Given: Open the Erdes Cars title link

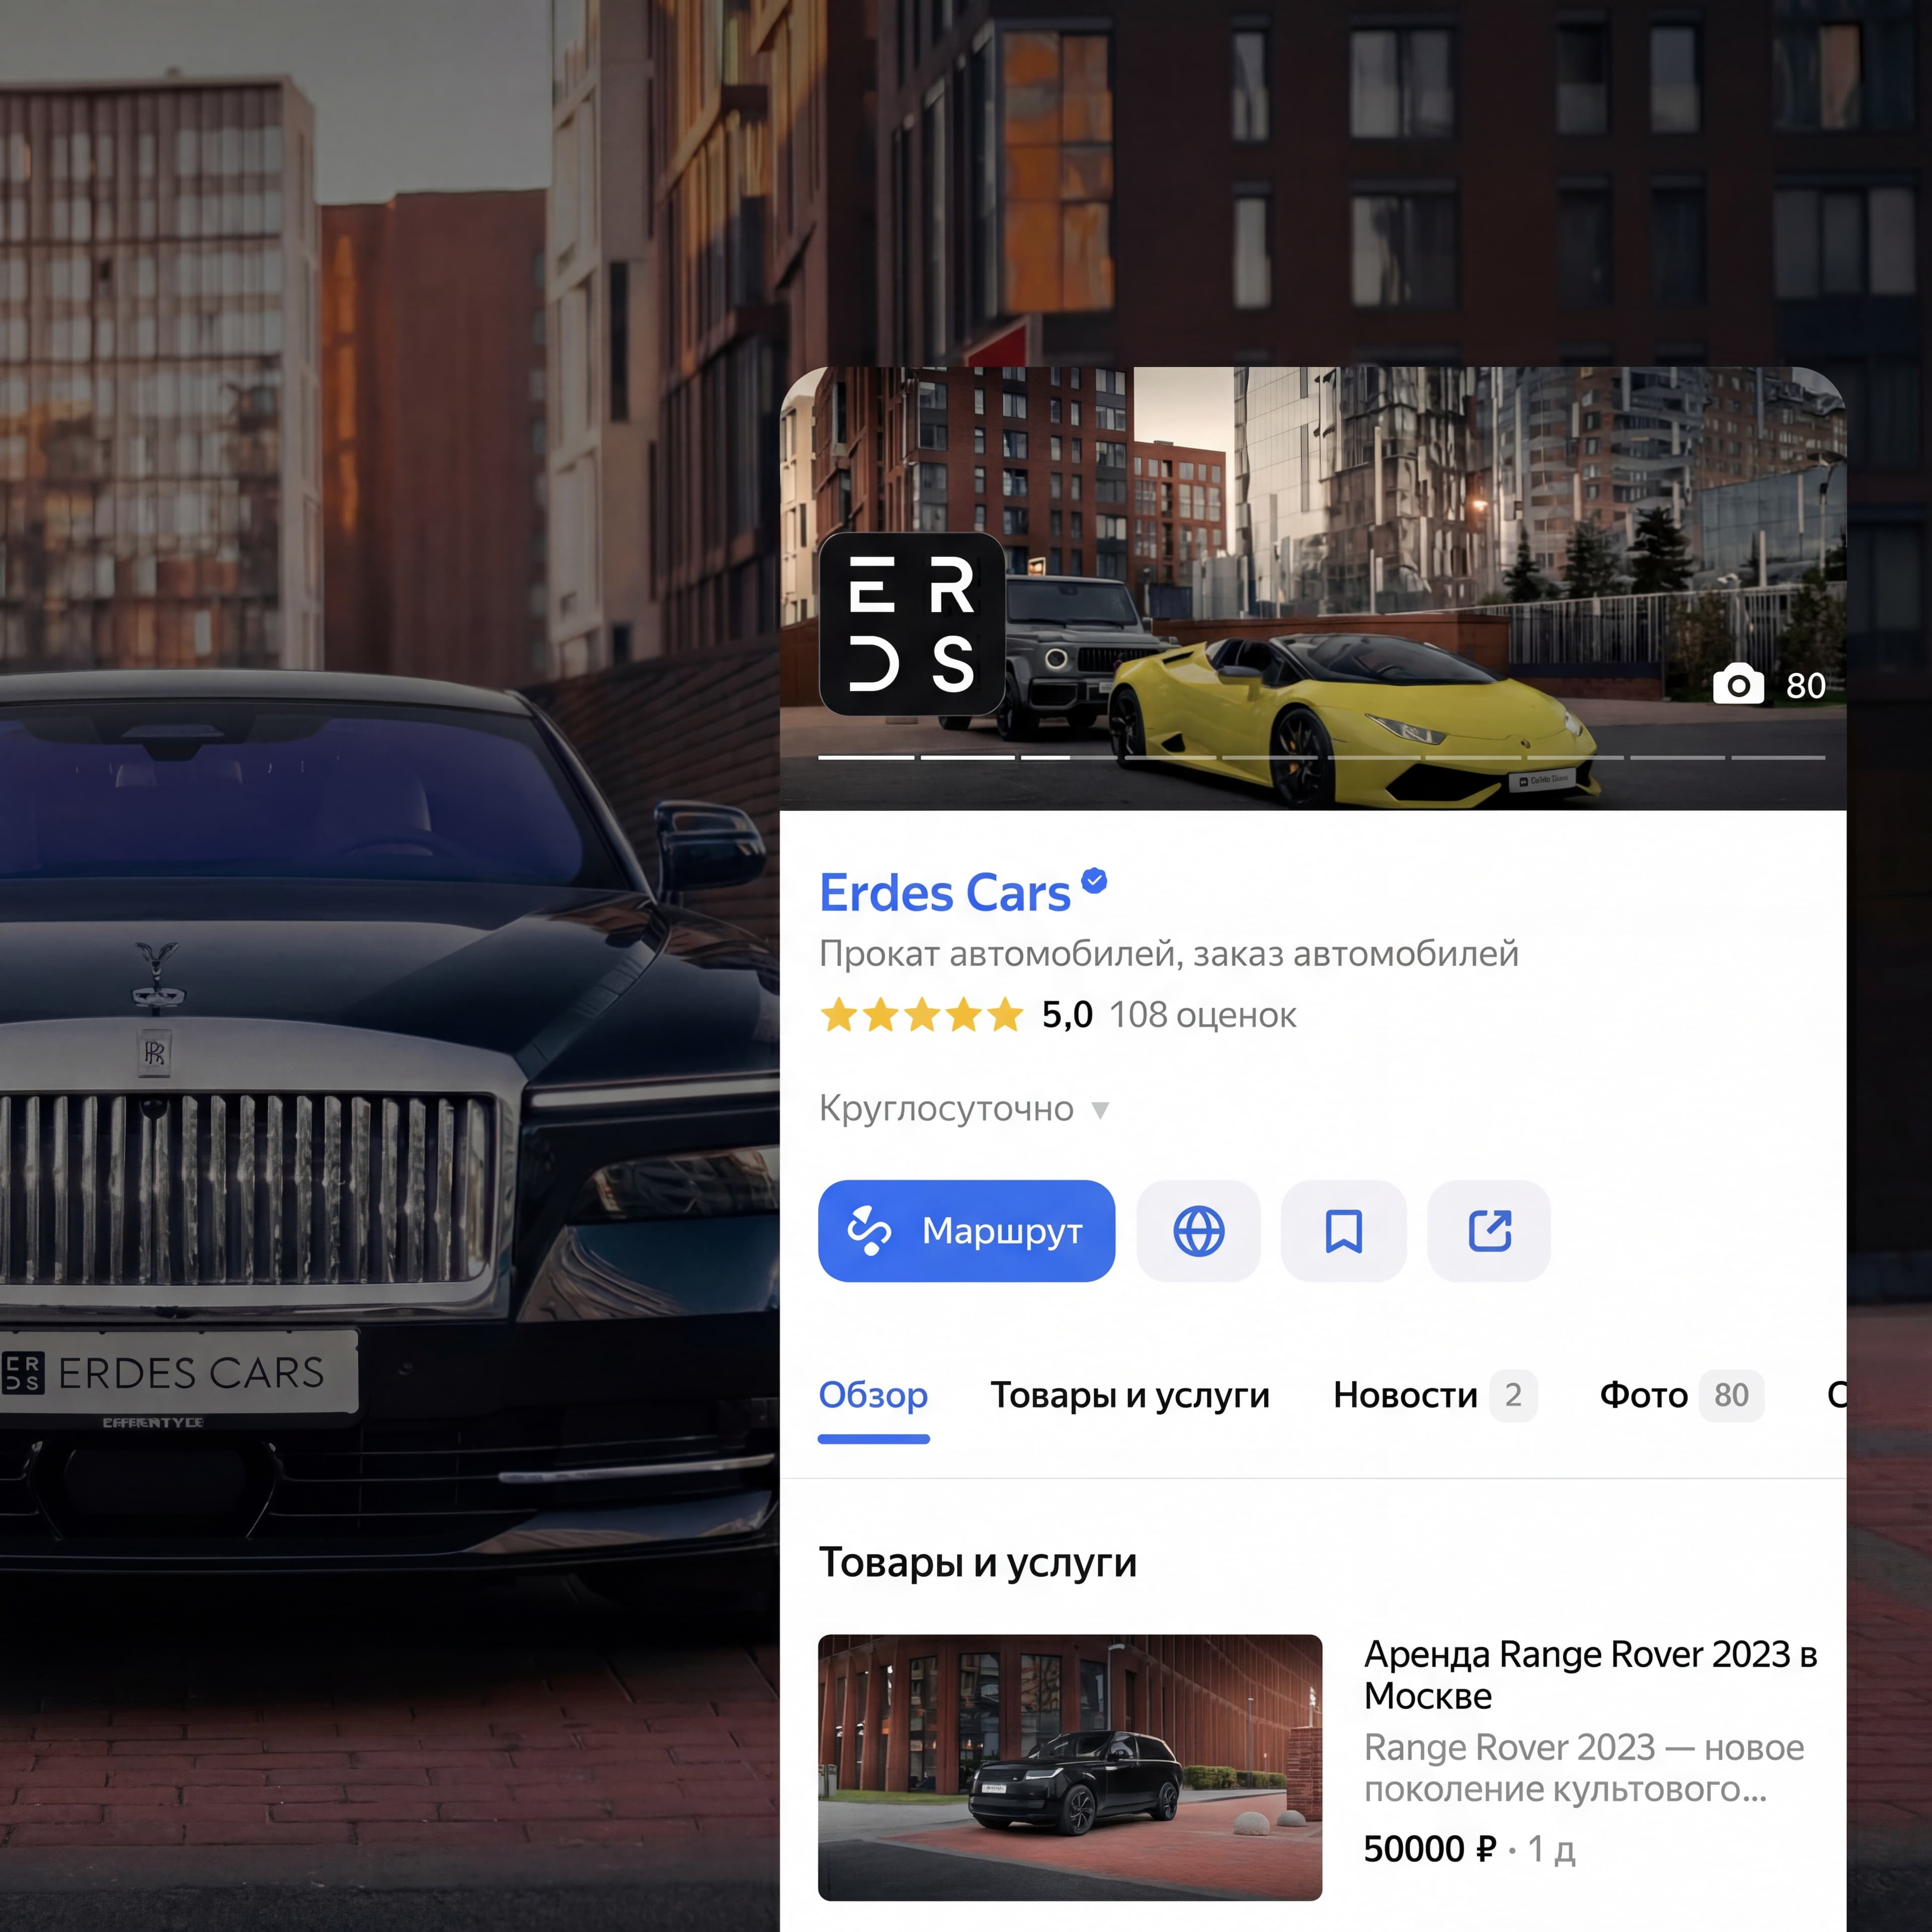Looking at the screenshot, I should click(x=945, y=893).
